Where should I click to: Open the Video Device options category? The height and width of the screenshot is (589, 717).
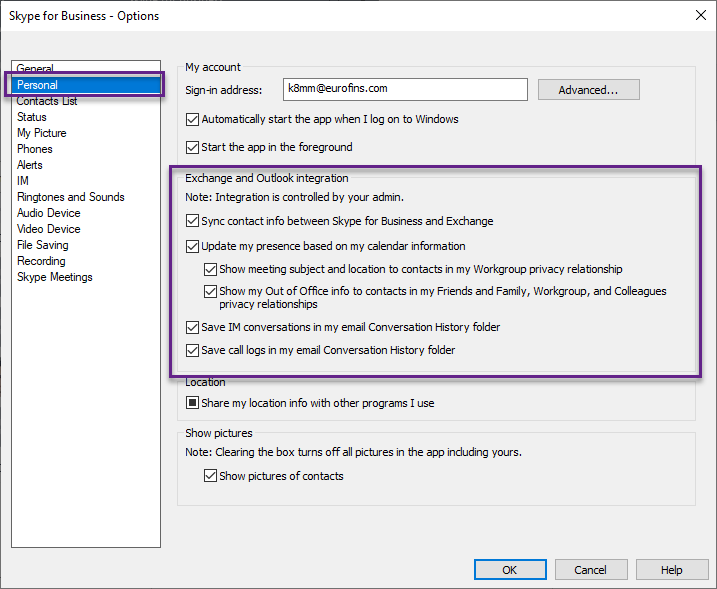pos(48,229)
